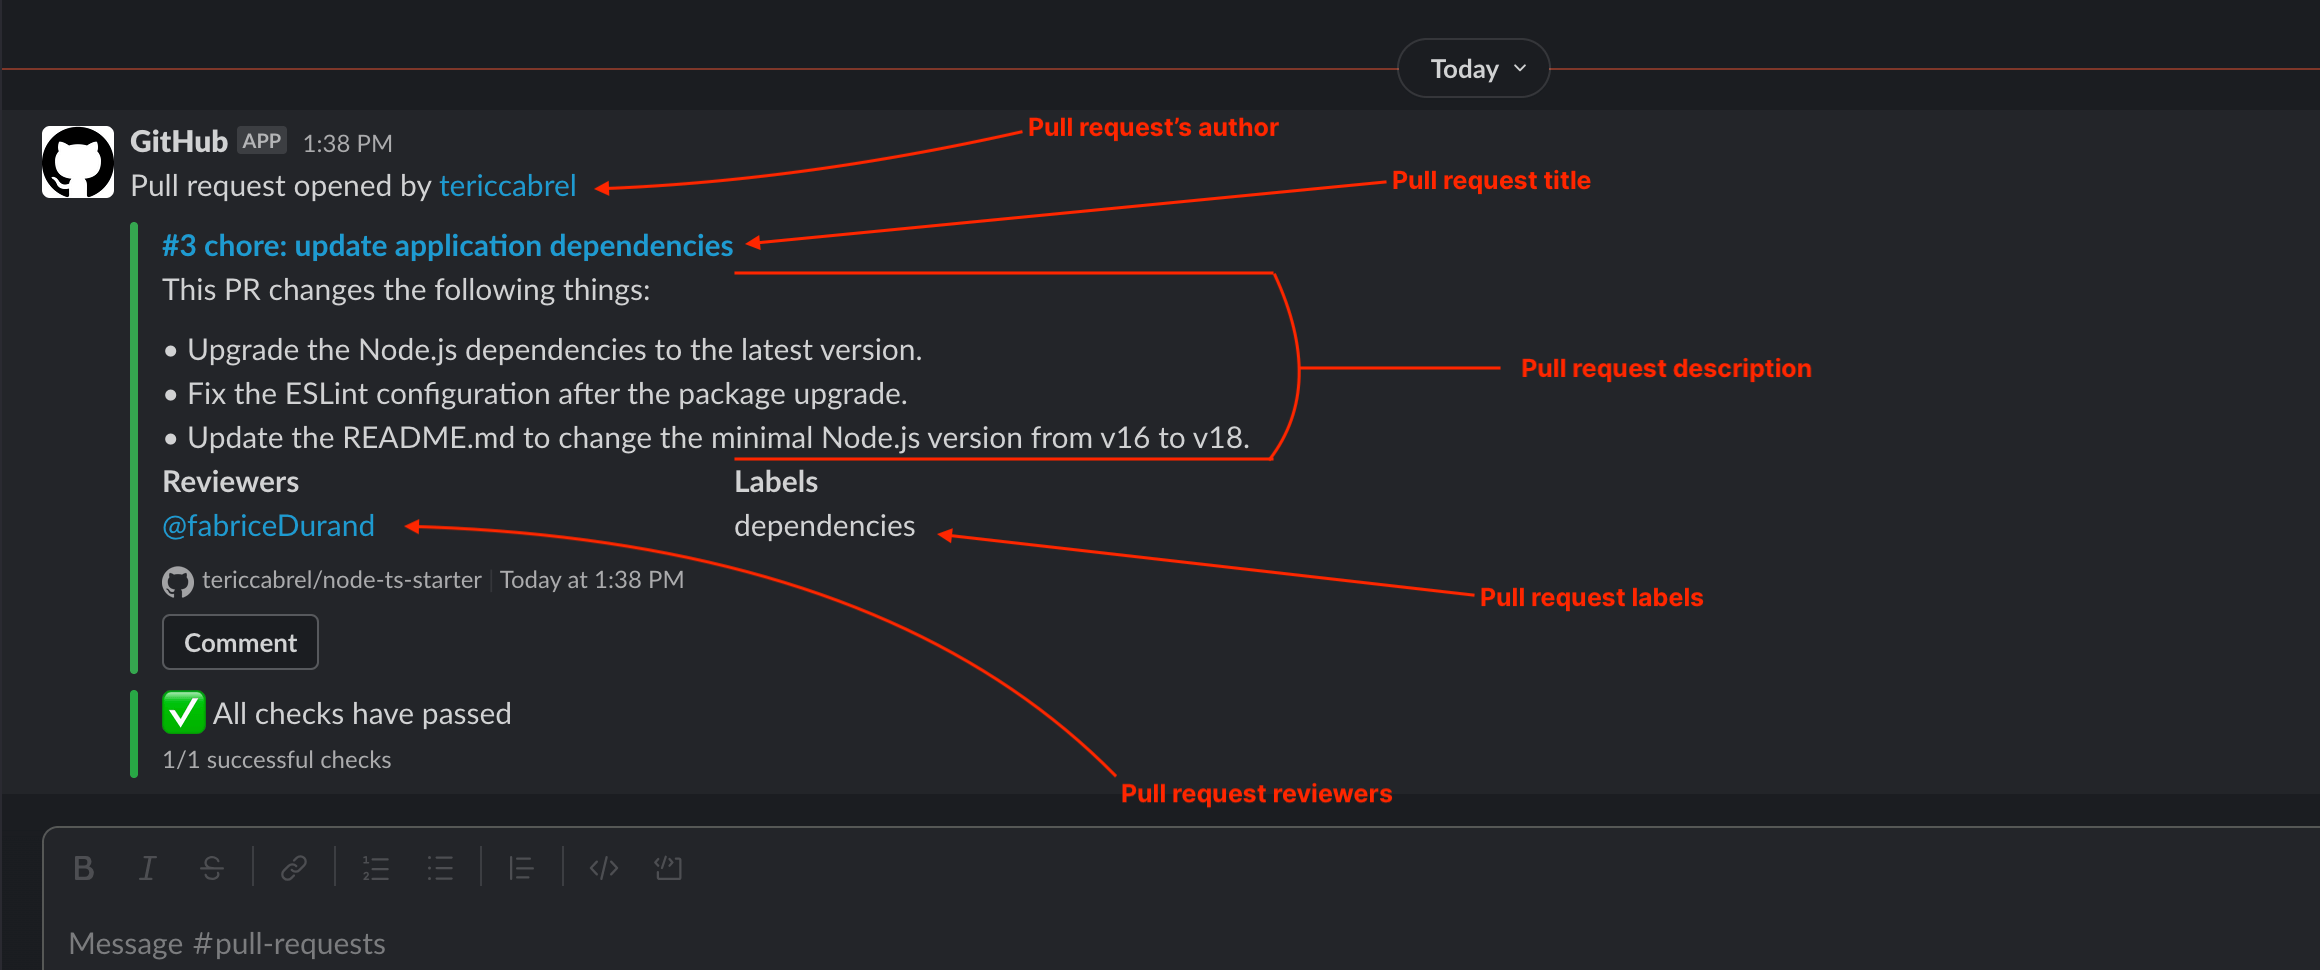Screen dimensions: 2320x970
Task: Click the tericcabrel/node-ts-starter repository link
Action: pyautogui.click(x=341, y=579)
